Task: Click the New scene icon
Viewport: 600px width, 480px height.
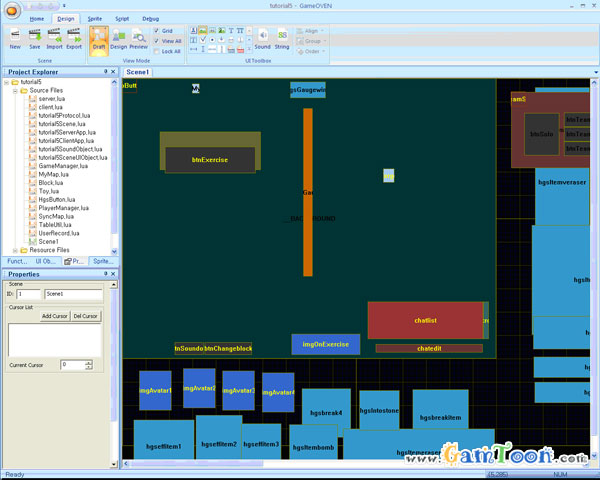Action: click(15, 38)
